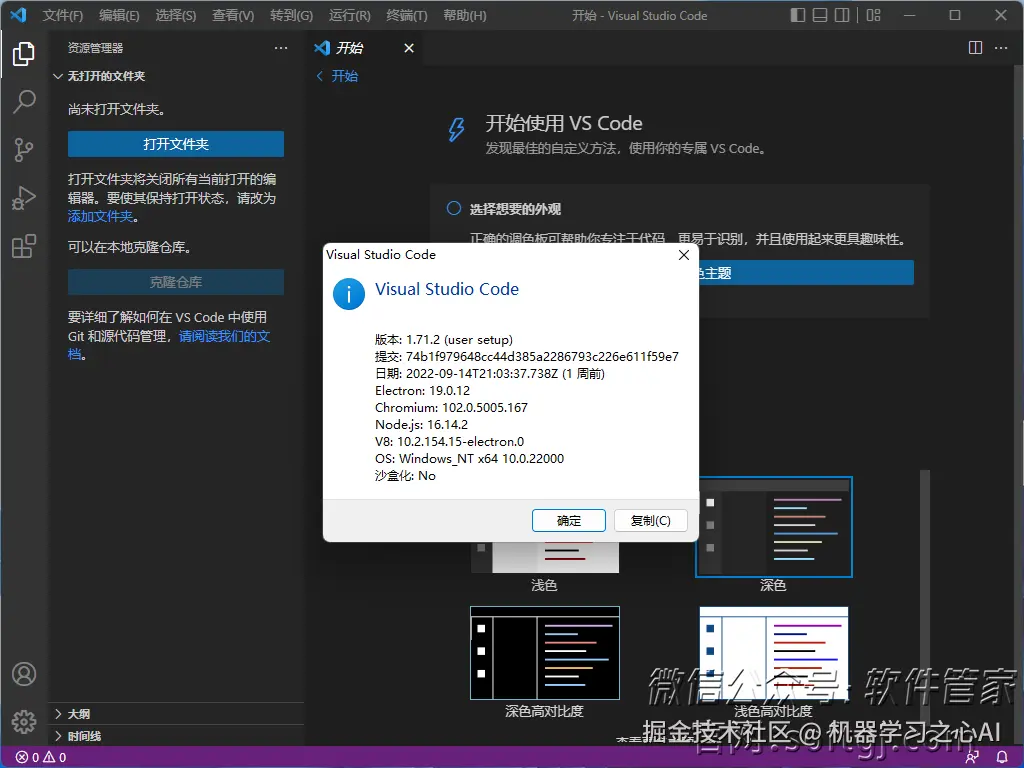Click the commit hash 提交 line

pyautogui.click(x=526, y=357)
